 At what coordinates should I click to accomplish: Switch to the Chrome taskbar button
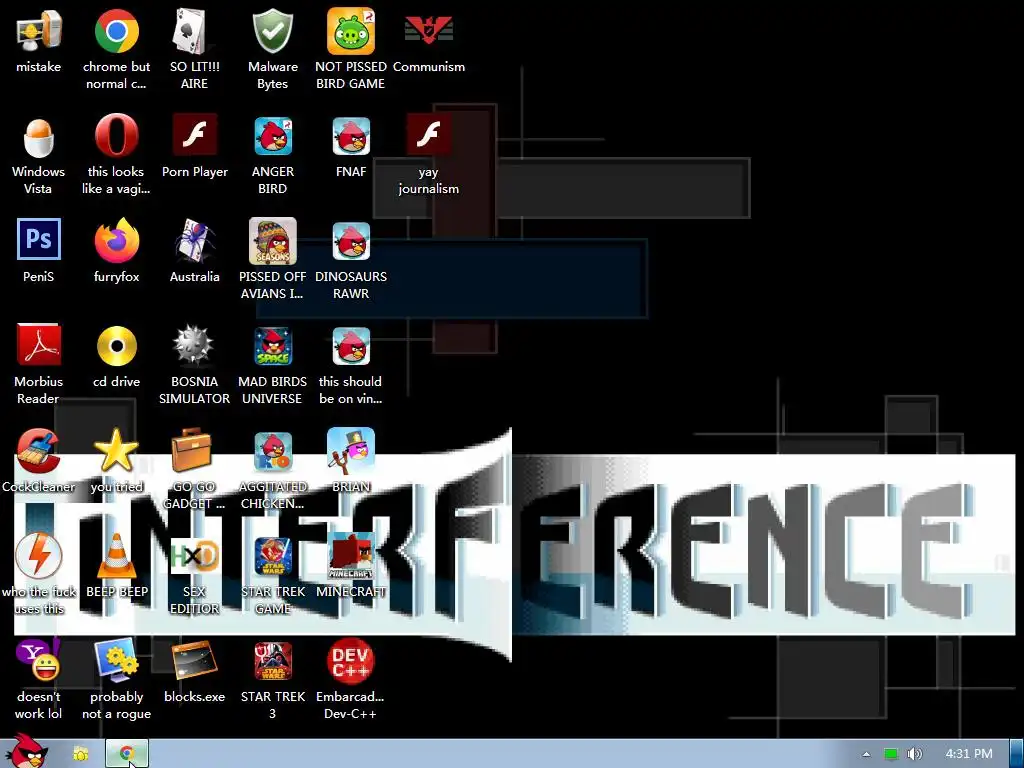[x=127, y=754]
